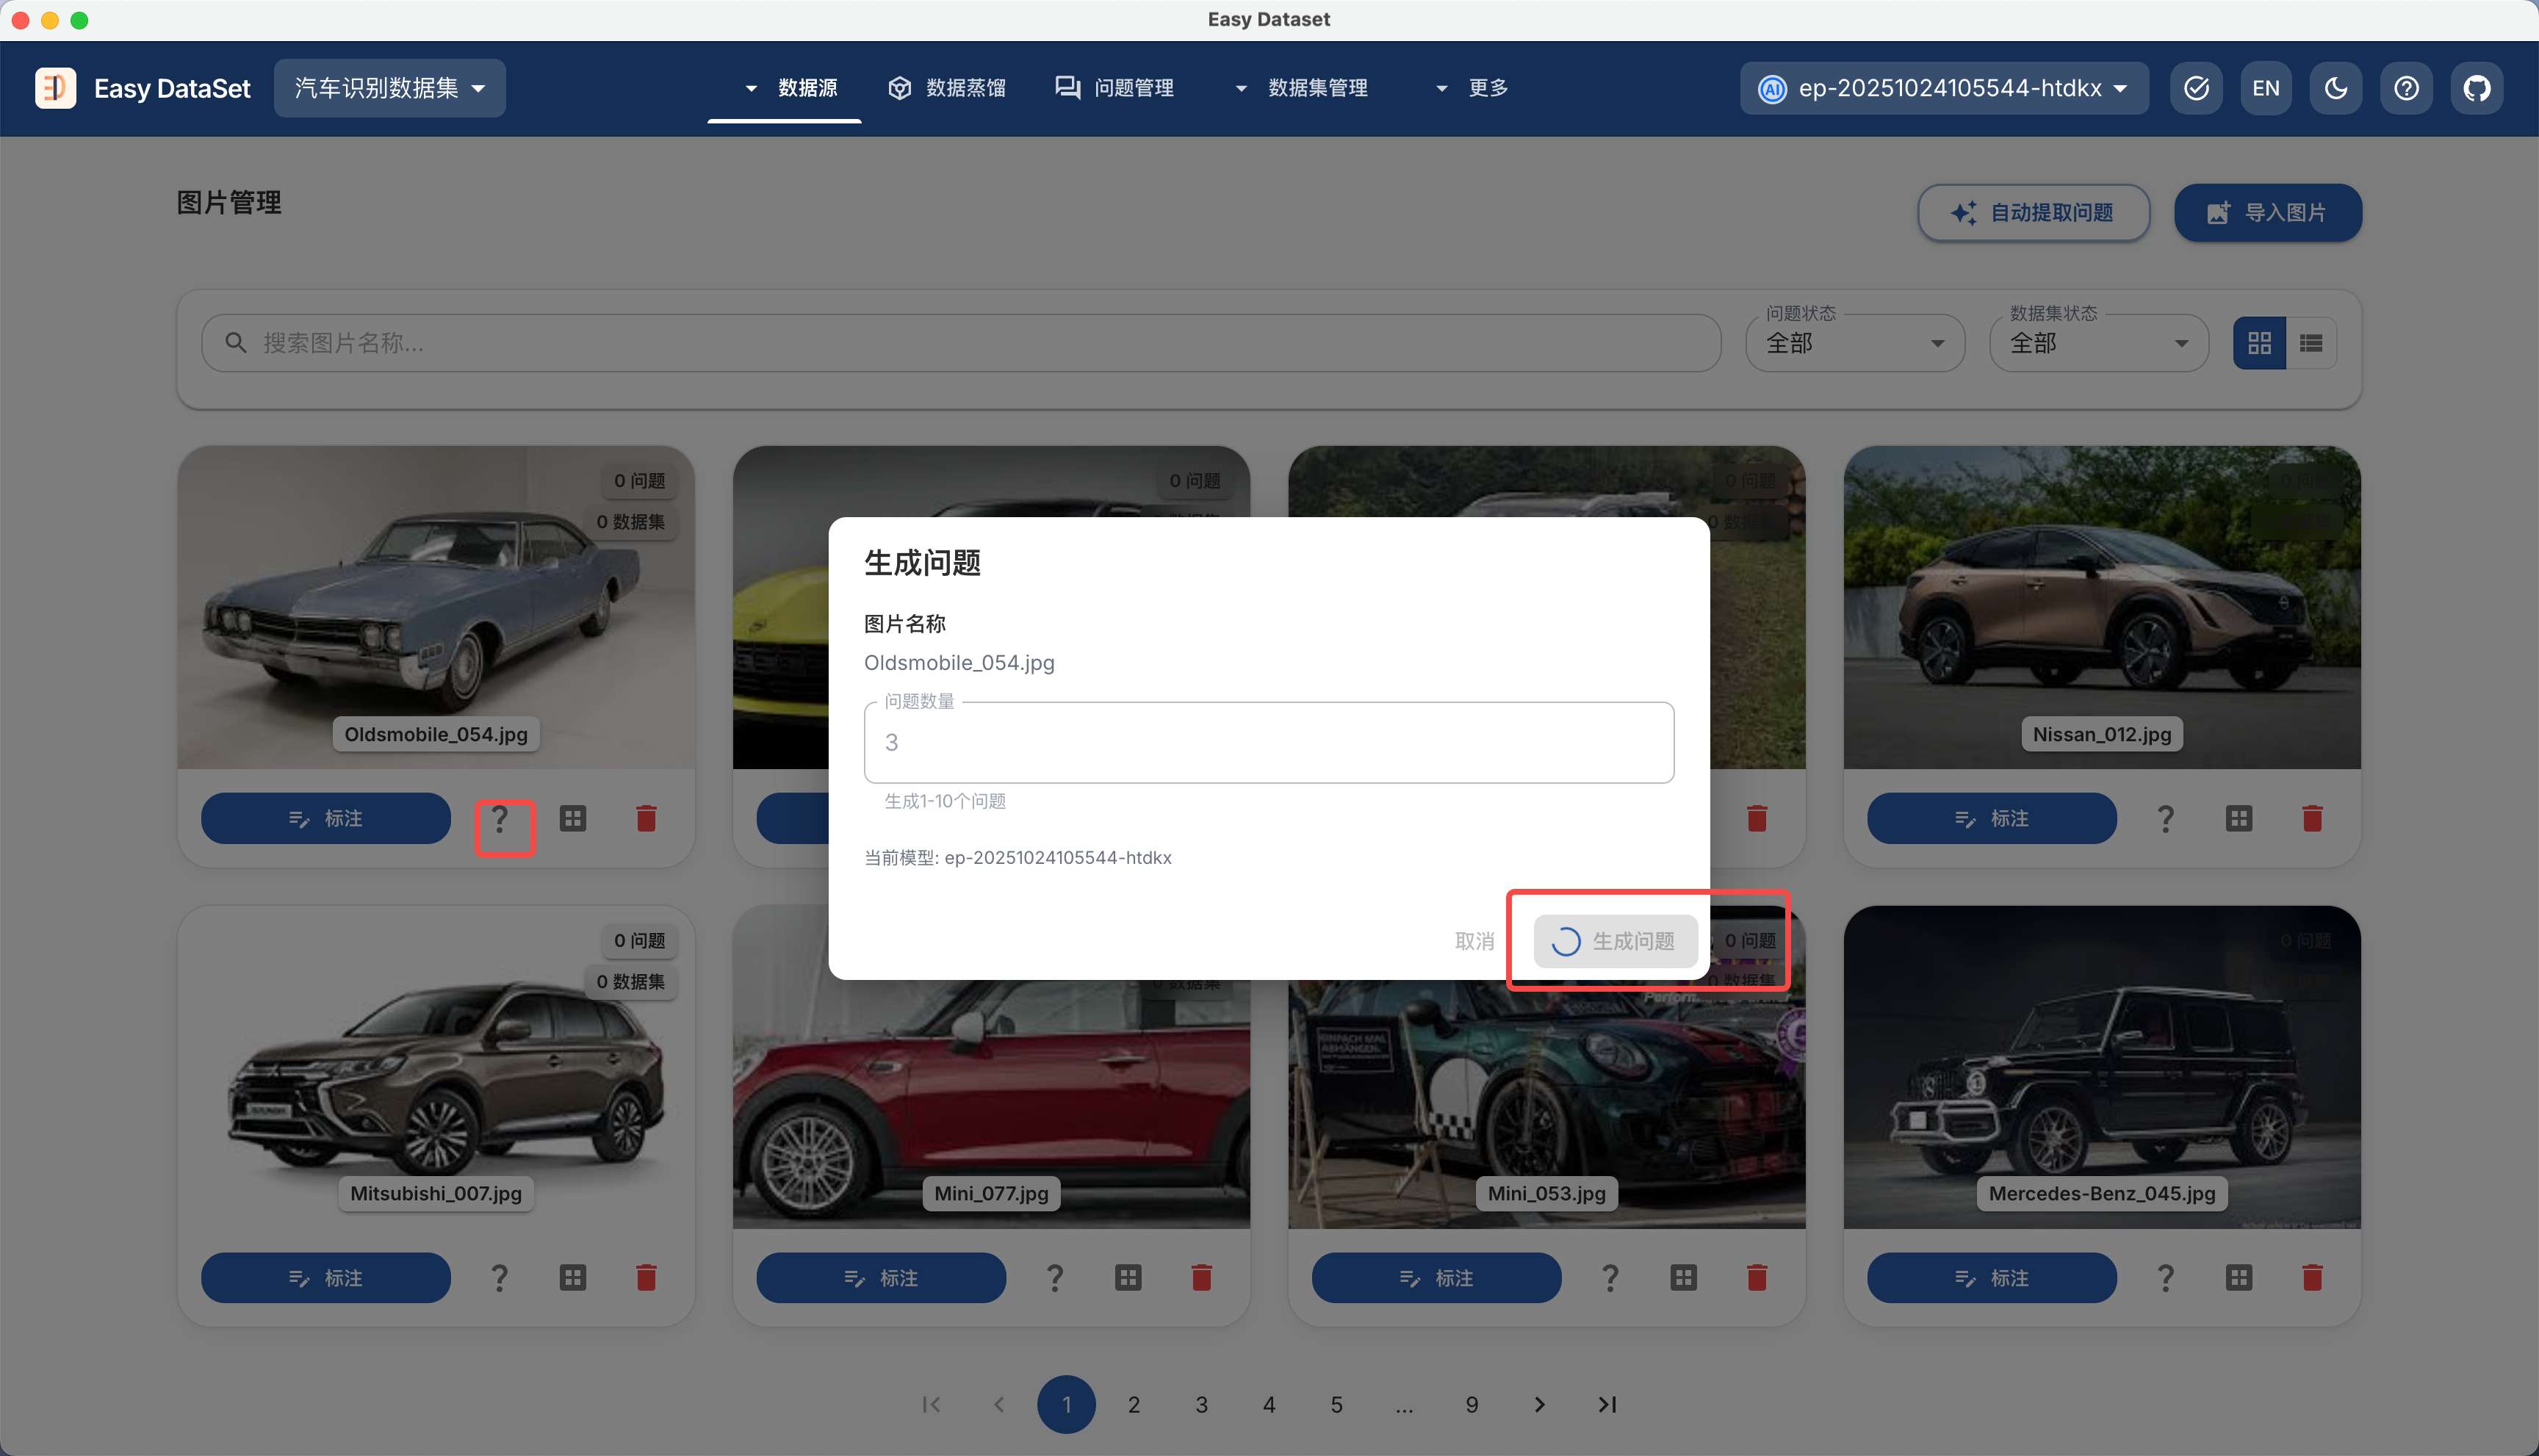Click 取消 to cancel the dialog

(1474, 941)
